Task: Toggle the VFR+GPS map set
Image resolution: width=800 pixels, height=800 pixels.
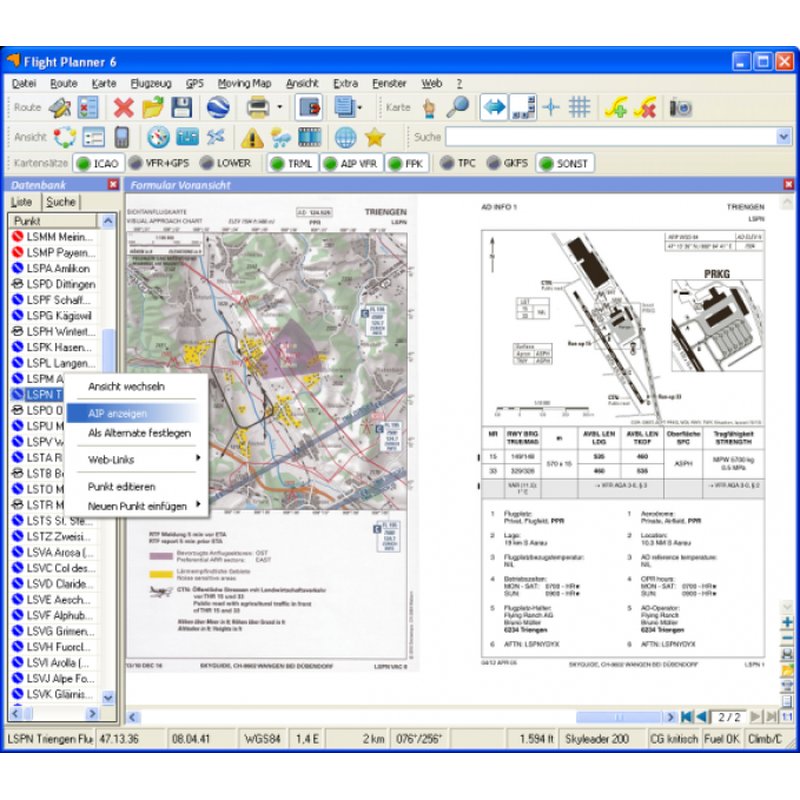Action: click(x=159, y=163)
